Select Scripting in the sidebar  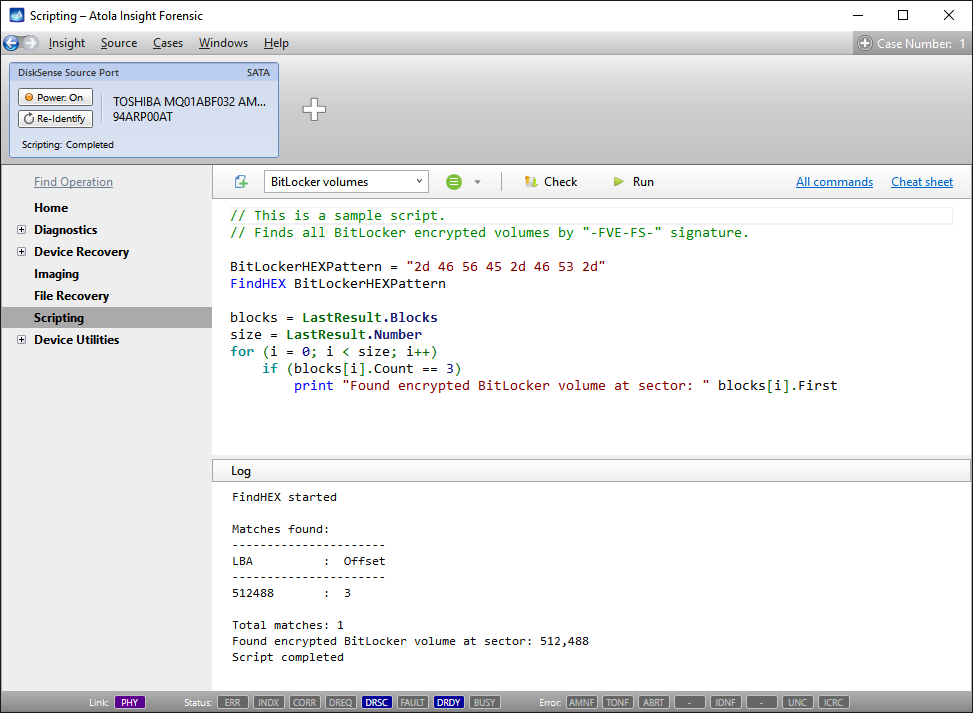pos(107,317)
